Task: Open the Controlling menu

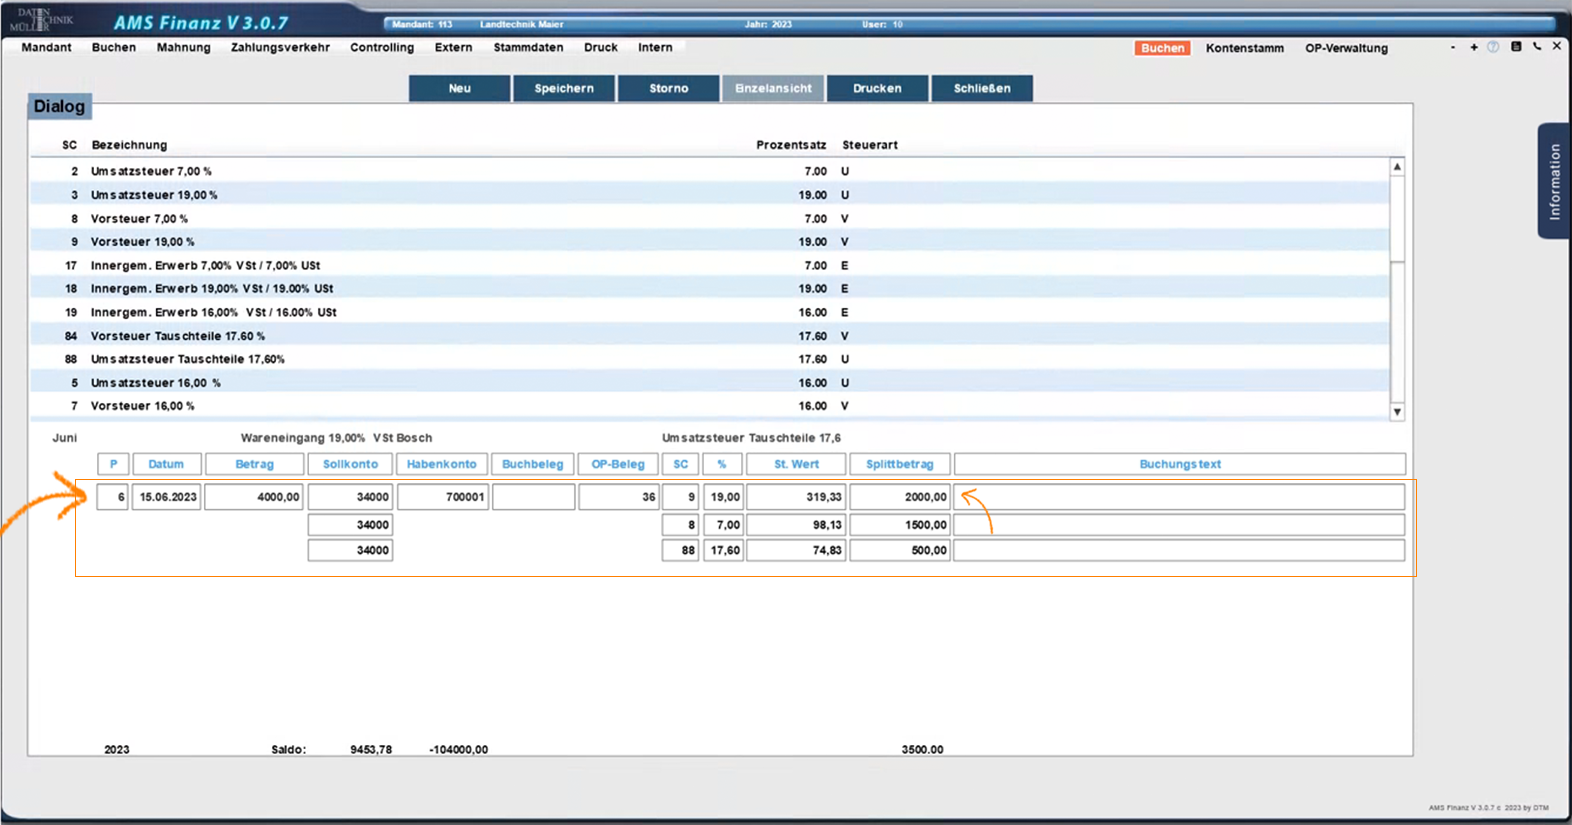Action: click(x=382, y=47)
